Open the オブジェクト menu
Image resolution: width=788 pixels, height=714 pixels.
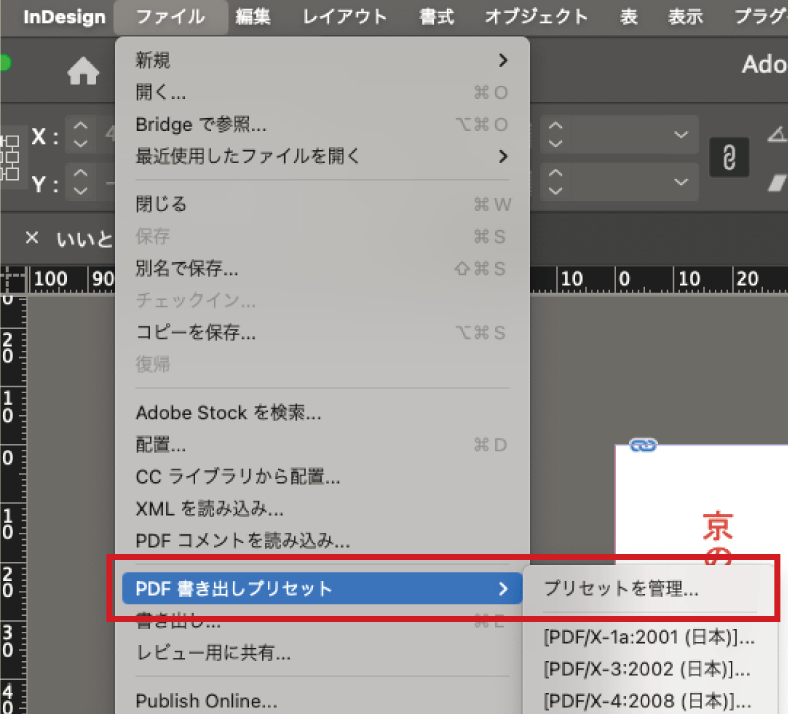537,17
